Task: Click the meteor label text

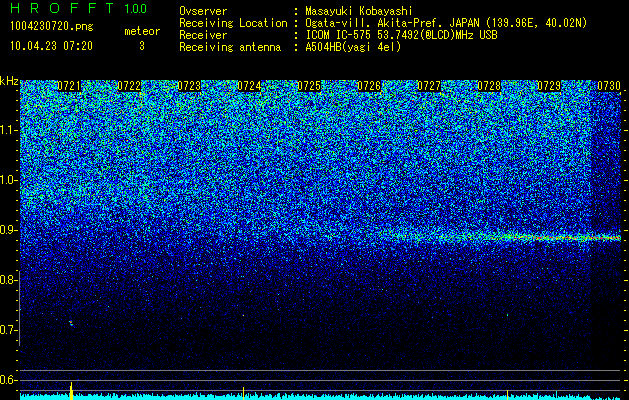Action: pos(142,31)
